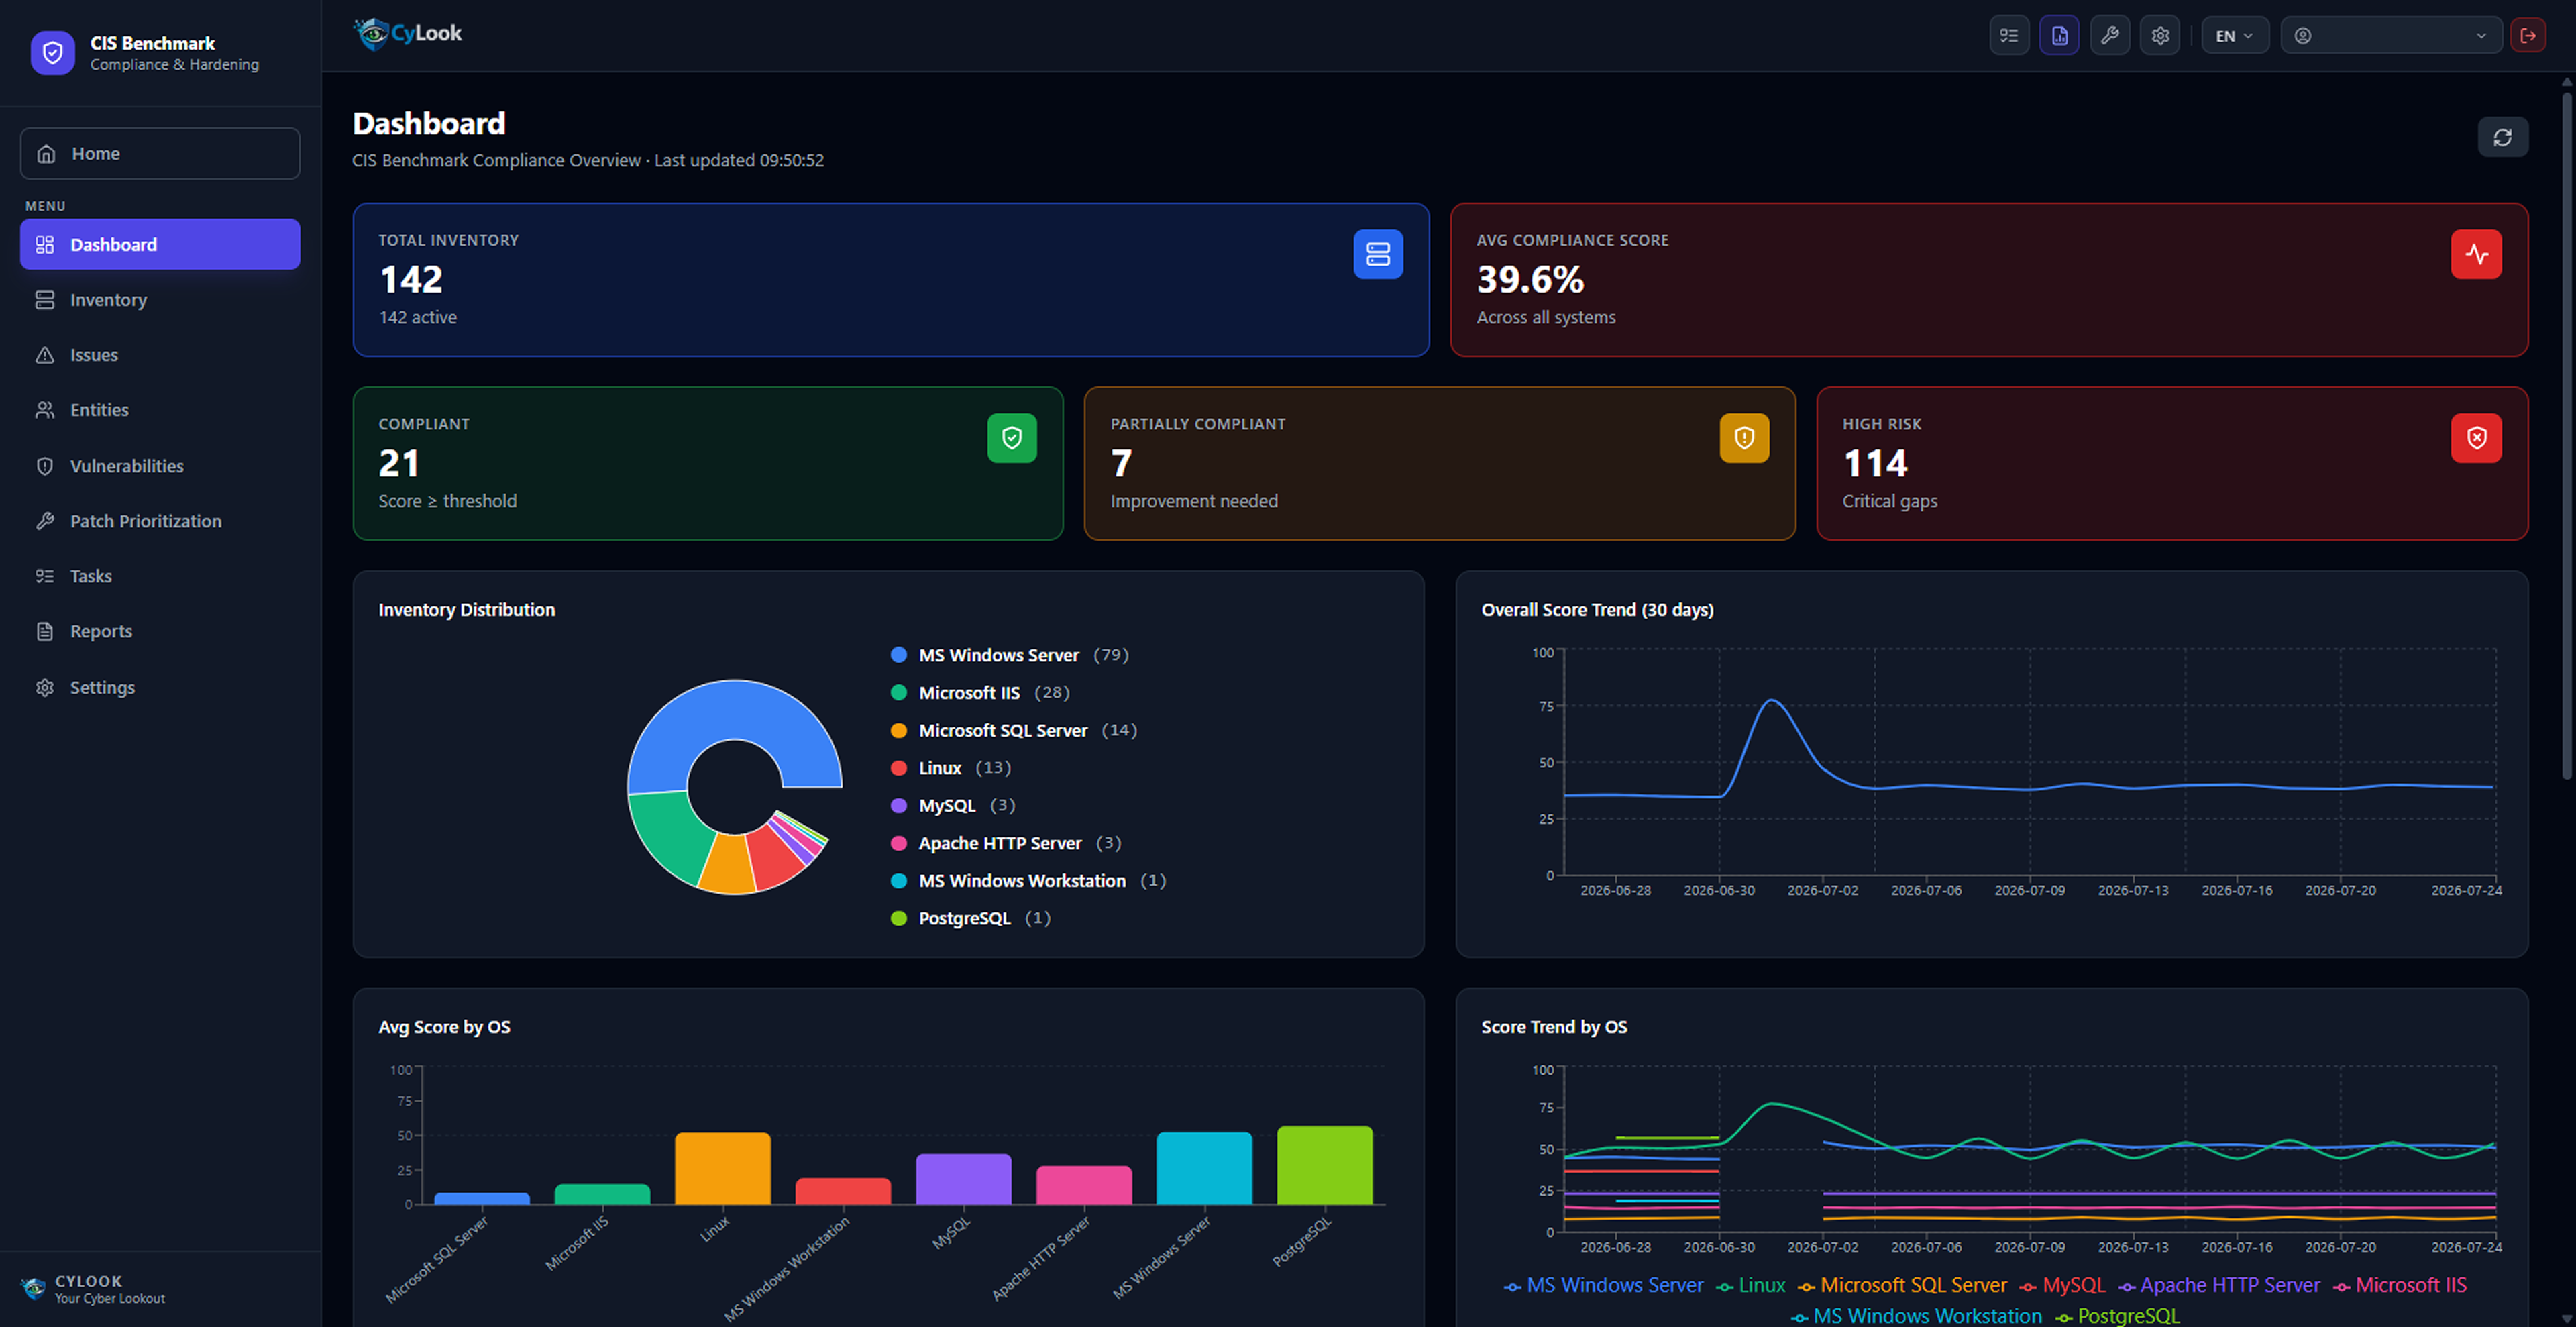Image resolution: width=2576 pixels, height=1327 pixels.
Task: Toggle Microsoft IIS series in trend legend
Action: (2400, 1286)
